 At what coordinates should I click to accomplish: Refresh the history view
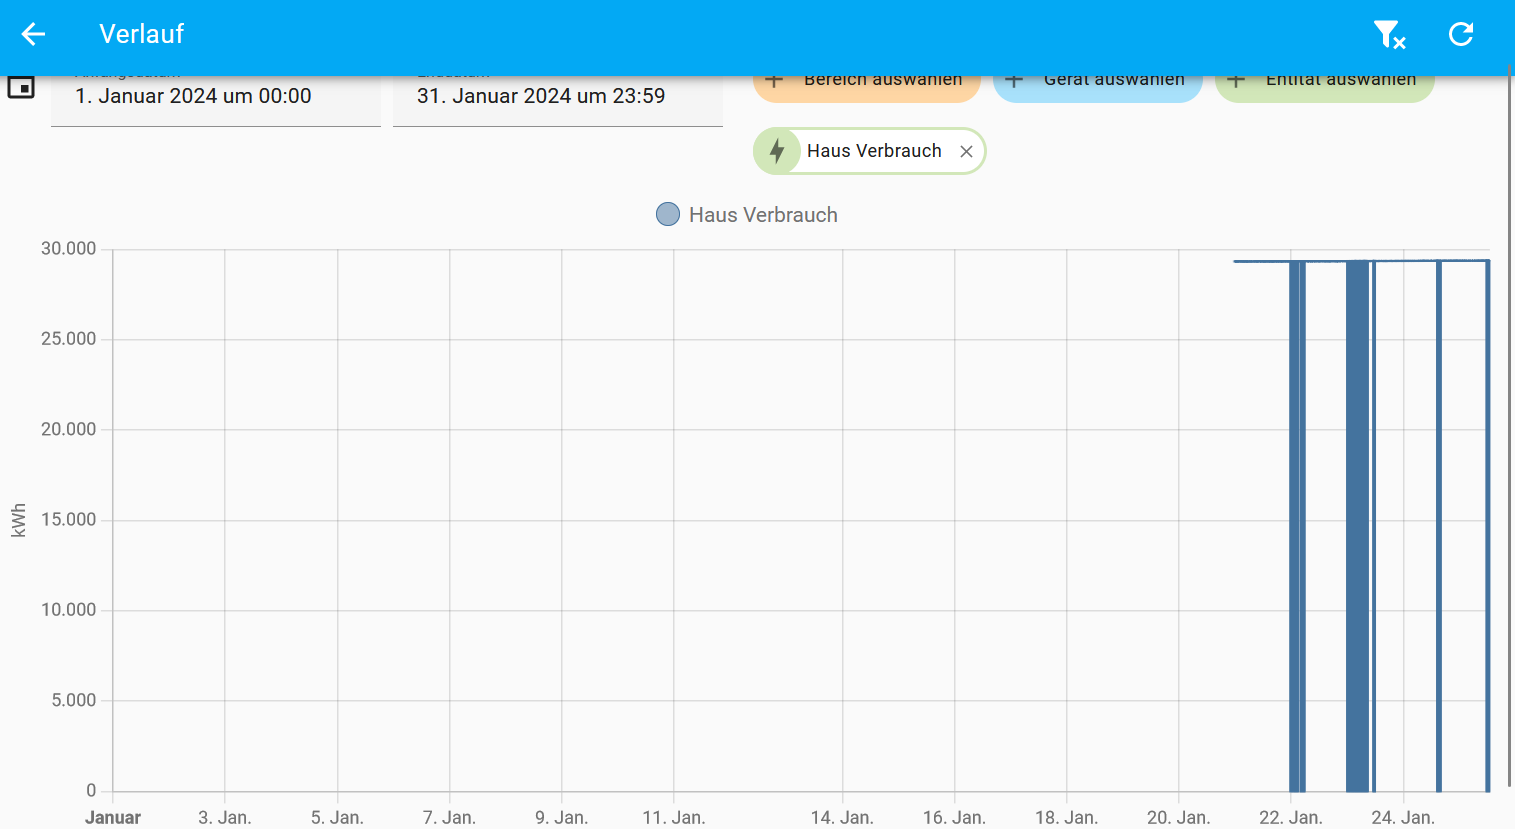point(1461,35)
